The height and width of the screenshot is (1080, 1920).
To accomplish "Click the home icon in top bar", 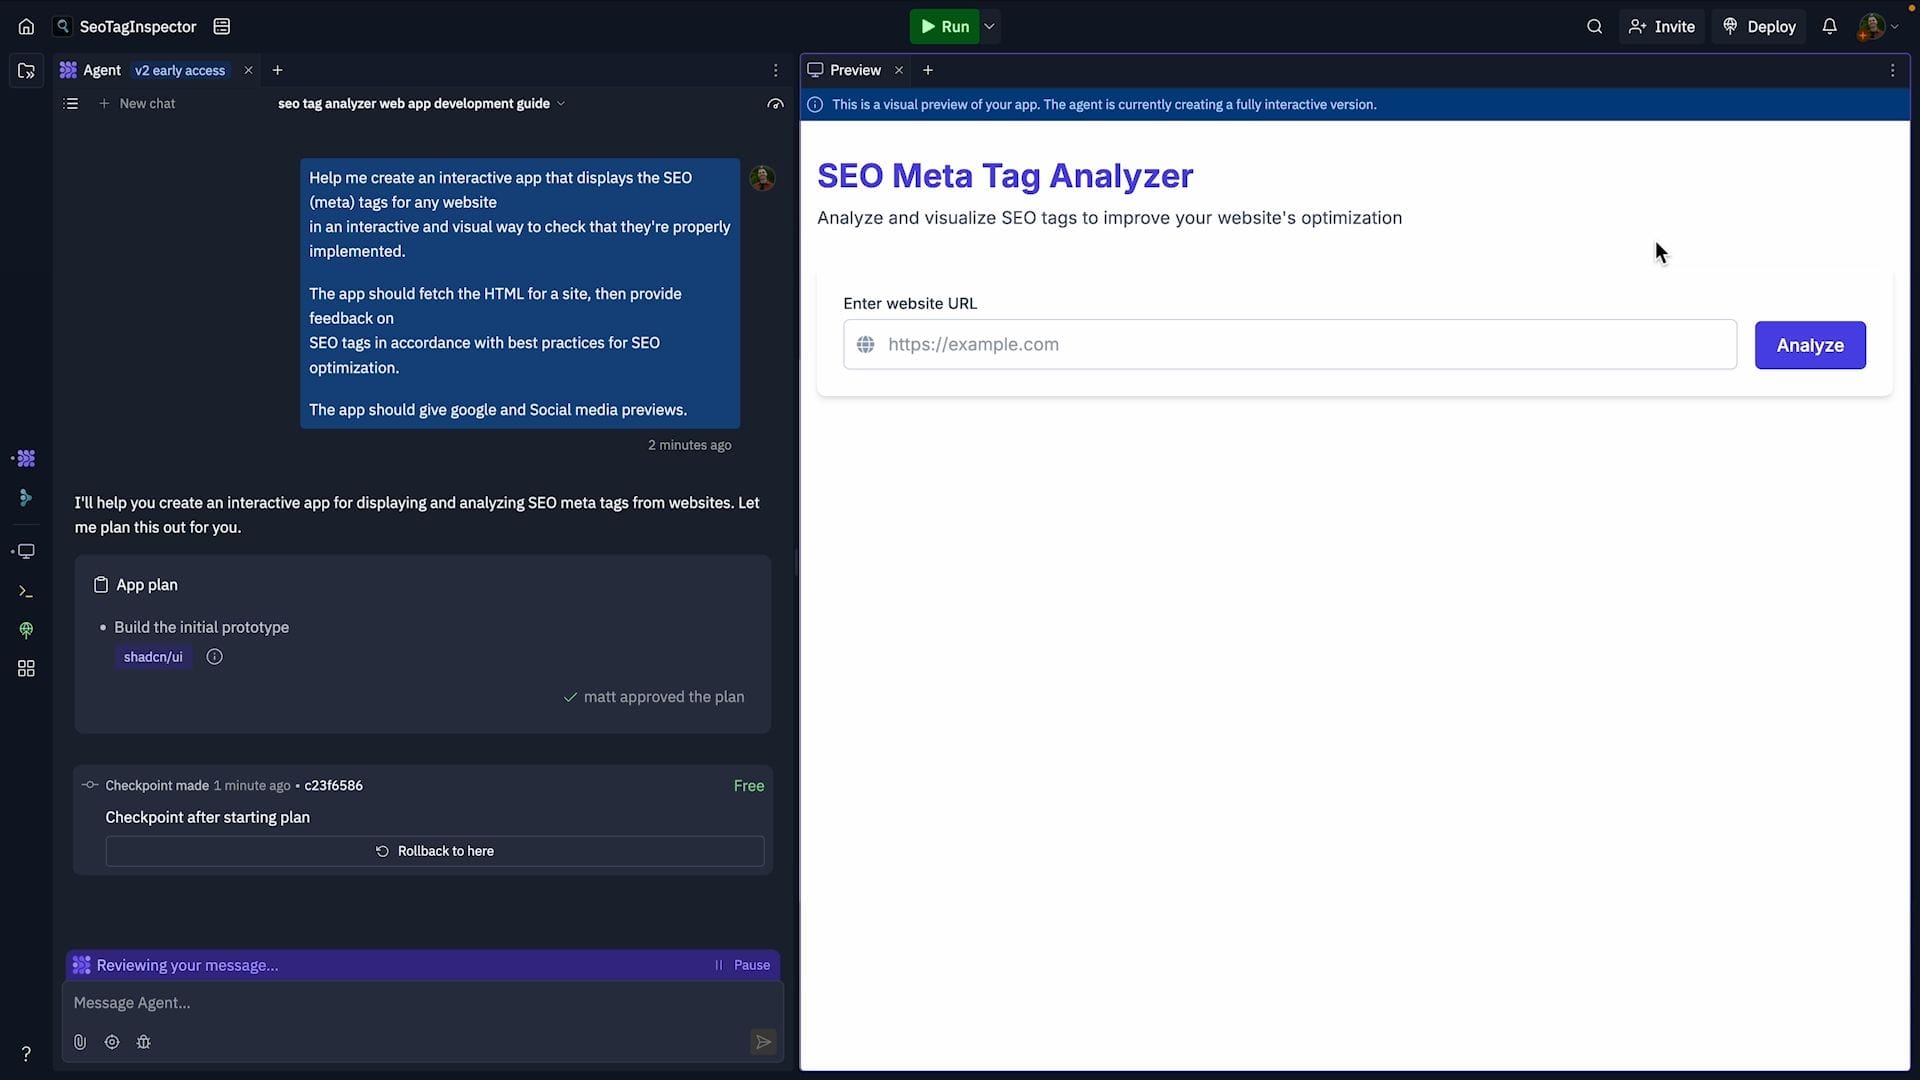I will 26,27.
